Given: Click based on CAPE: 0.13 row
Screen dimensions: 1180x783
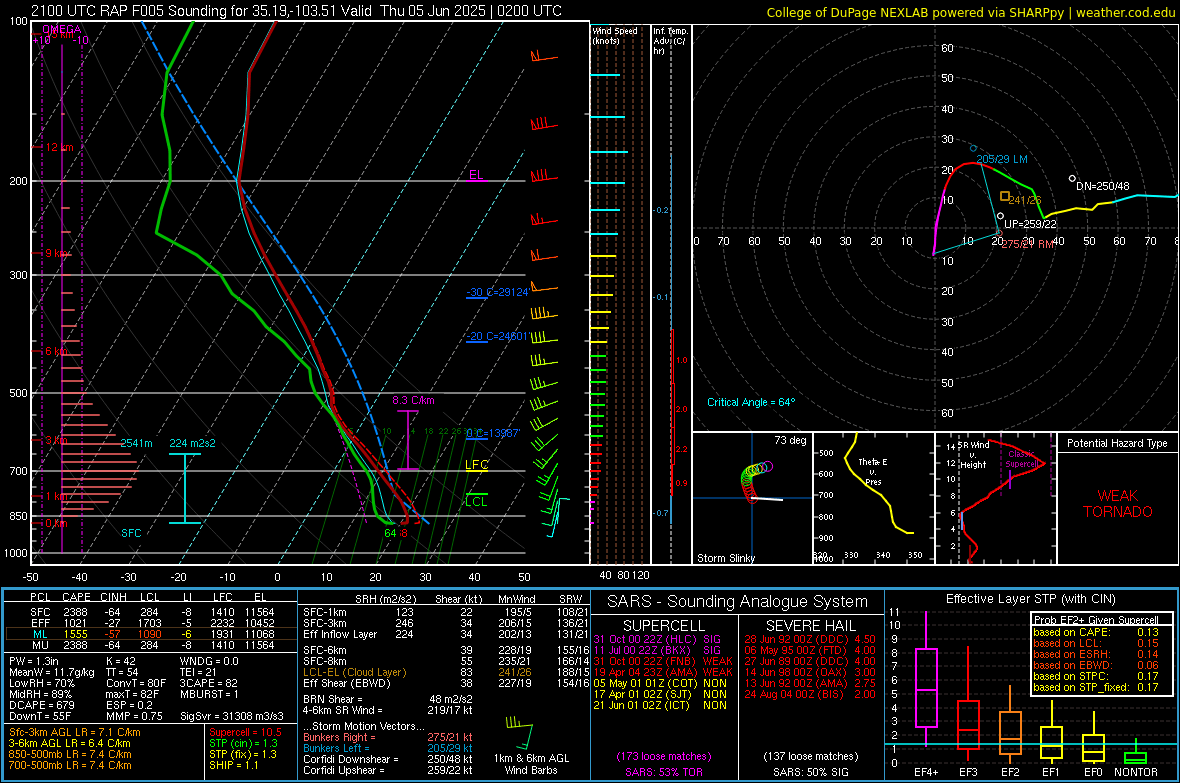Looking at the screenshot, I should tap(1096, 632).
